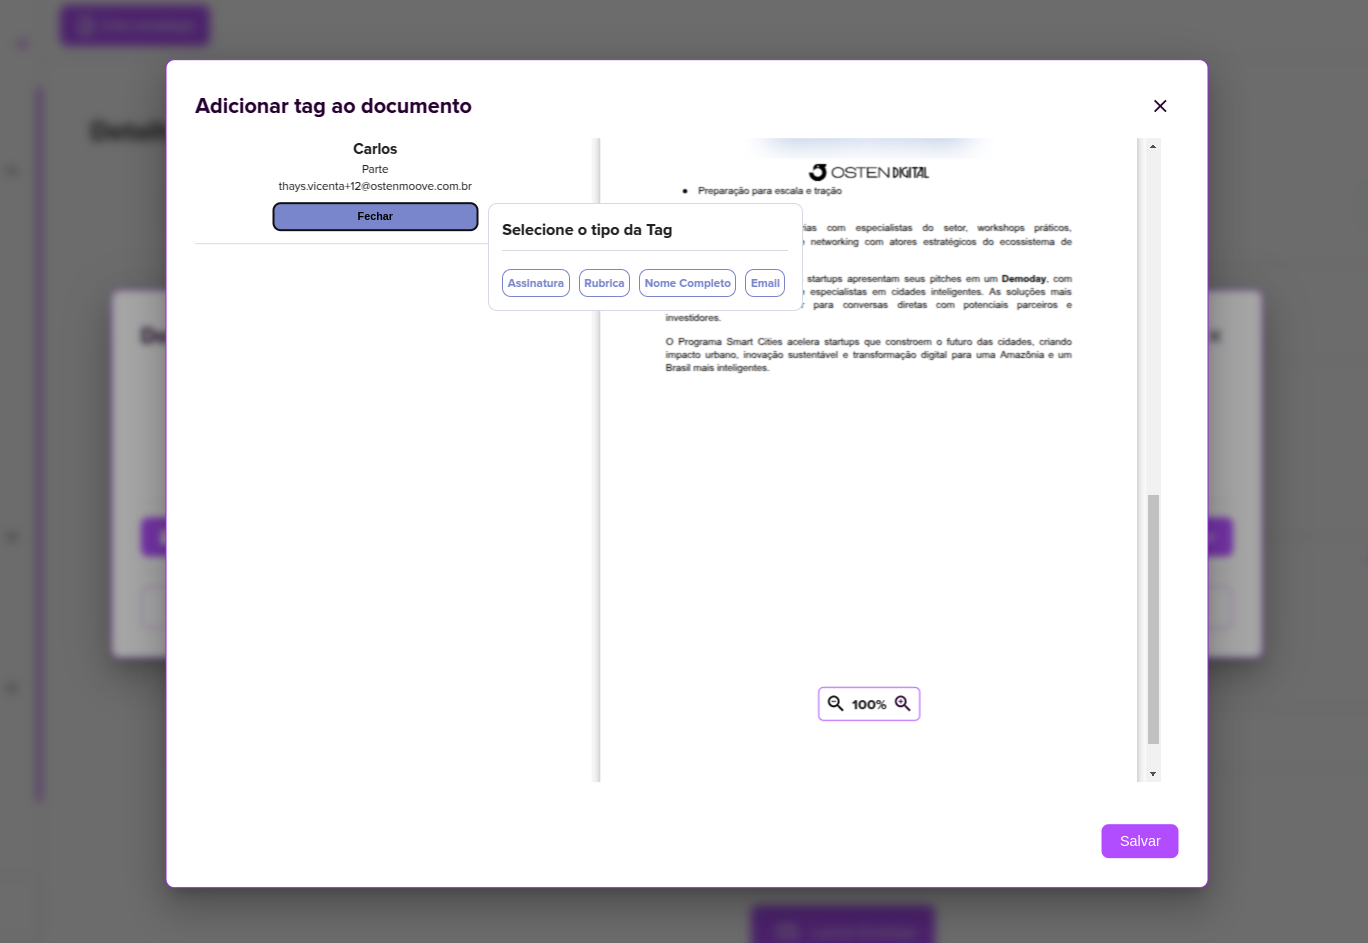Click the Selecione o tipo da Tag header

click(587, 230)
